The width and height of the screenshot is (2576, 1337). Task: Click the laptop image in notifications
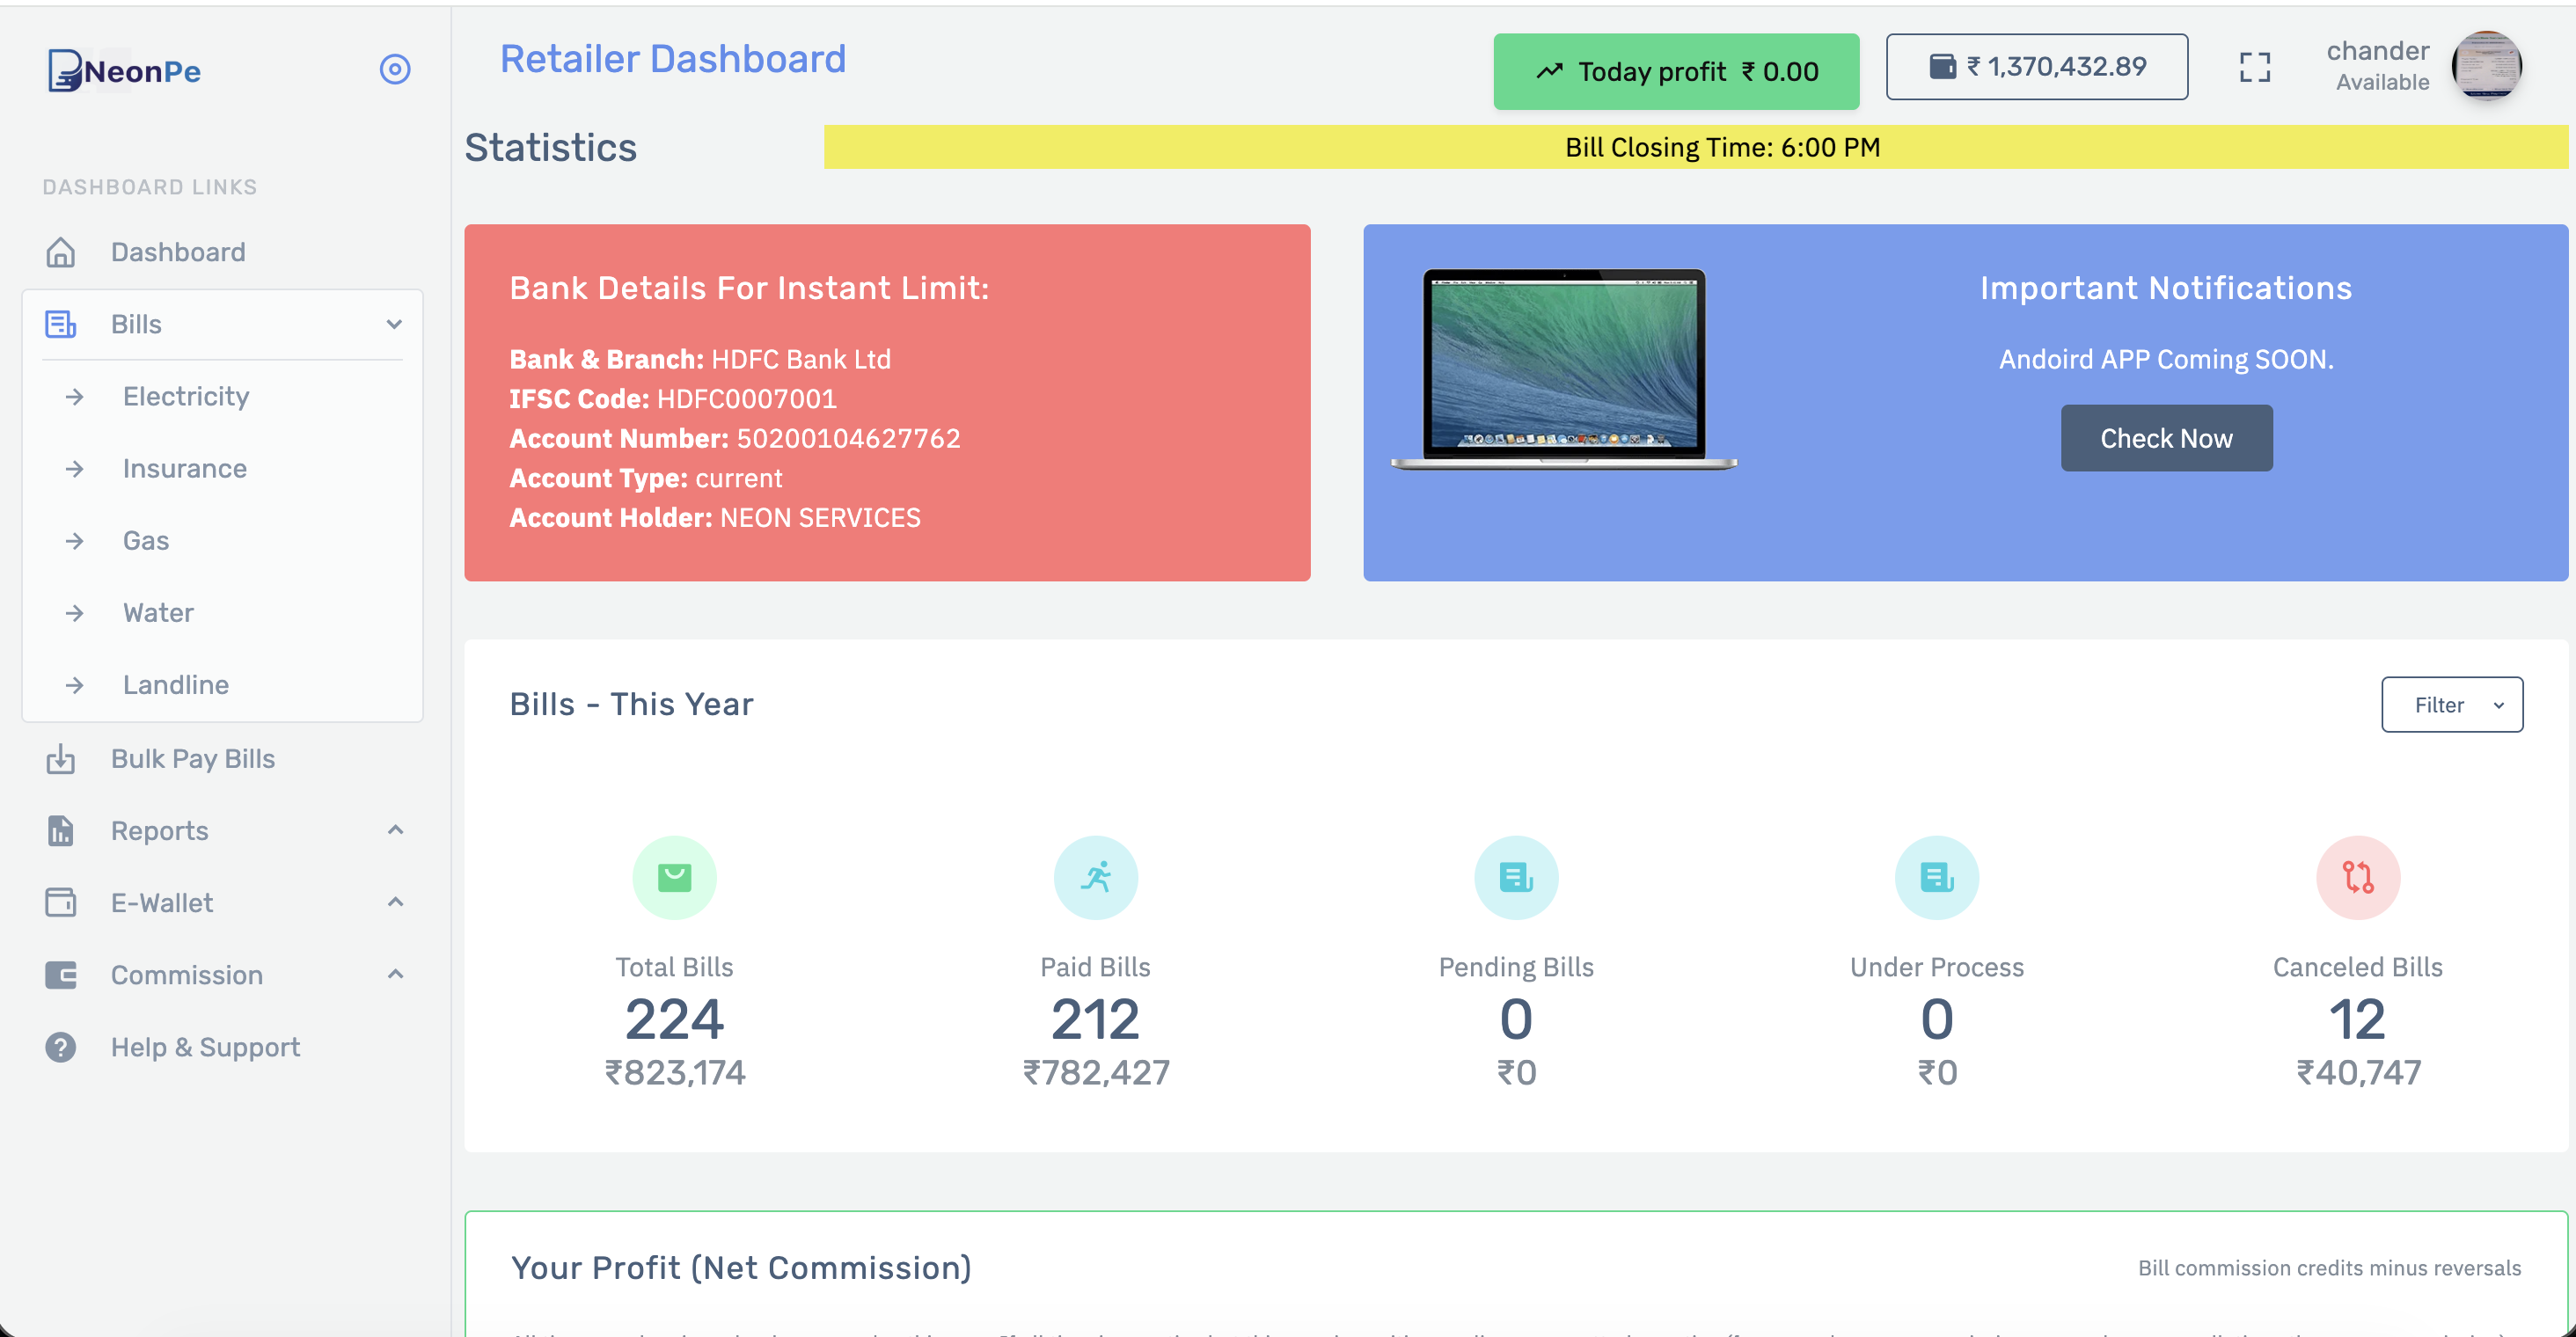[x=1564, y=369]
